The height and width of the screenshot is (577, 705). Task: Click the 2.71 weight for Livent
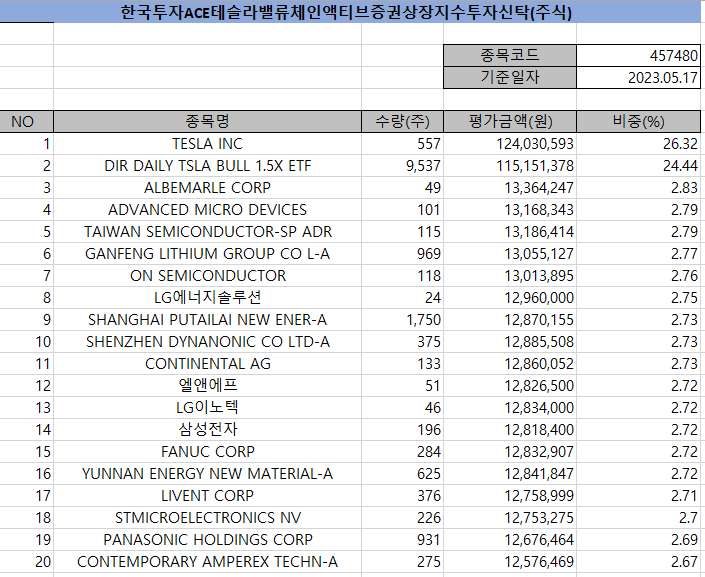tap(638, 496)
